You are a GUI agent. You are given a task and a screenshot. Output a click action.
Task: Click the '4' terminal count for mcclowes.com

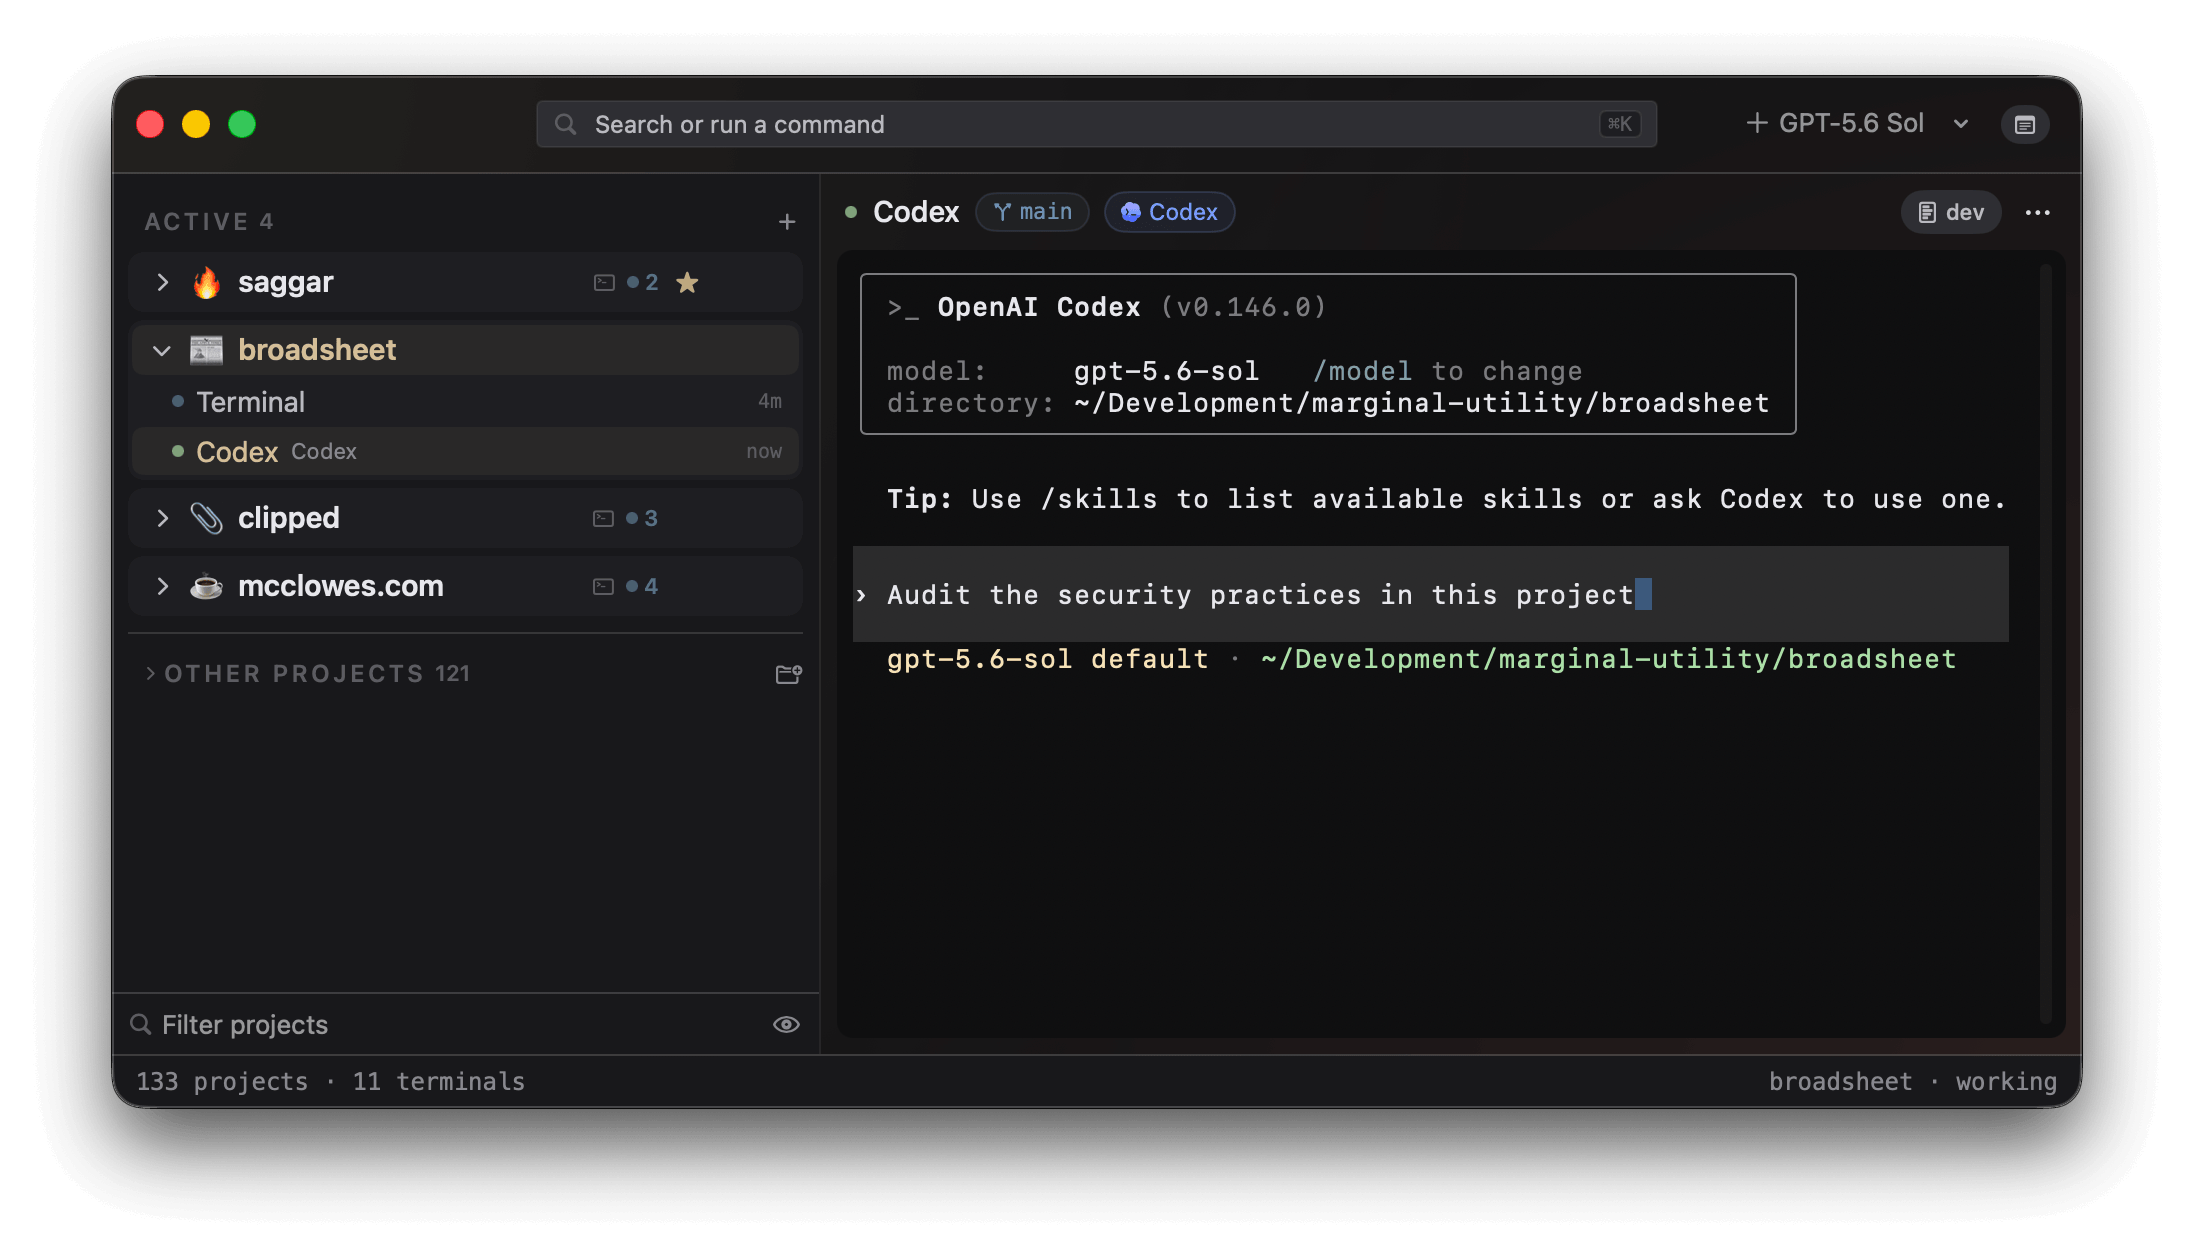click(651, 586)
